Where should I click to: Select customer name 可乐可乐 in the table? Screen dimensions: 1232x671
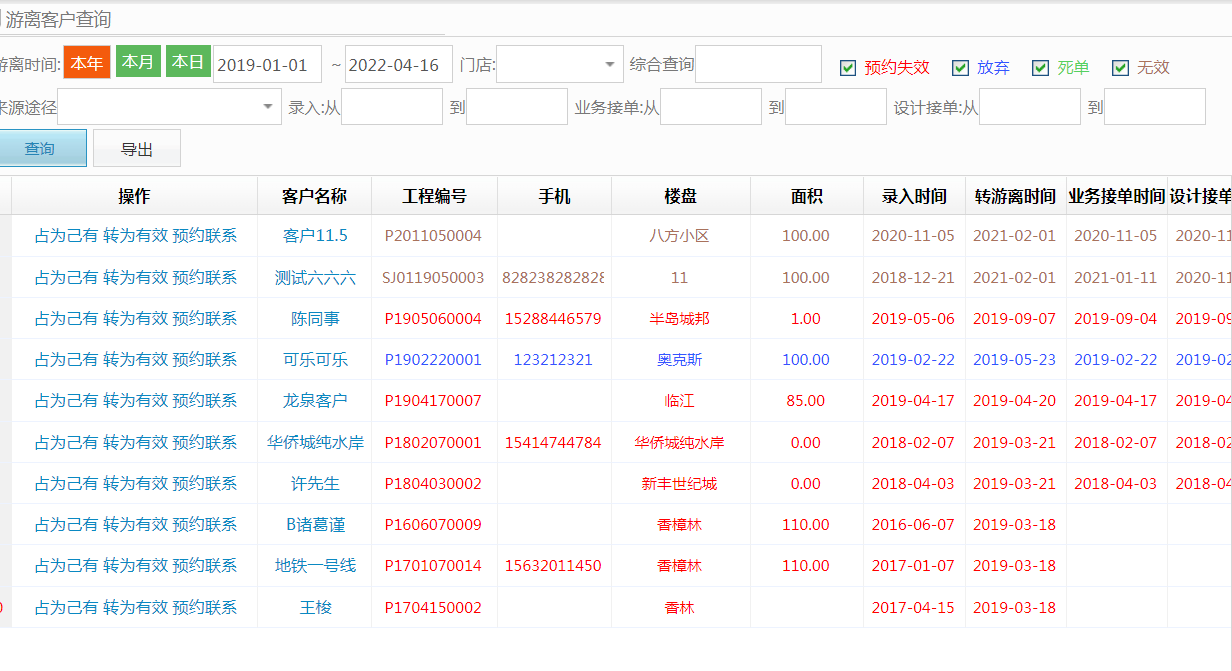tap(314, 359)
